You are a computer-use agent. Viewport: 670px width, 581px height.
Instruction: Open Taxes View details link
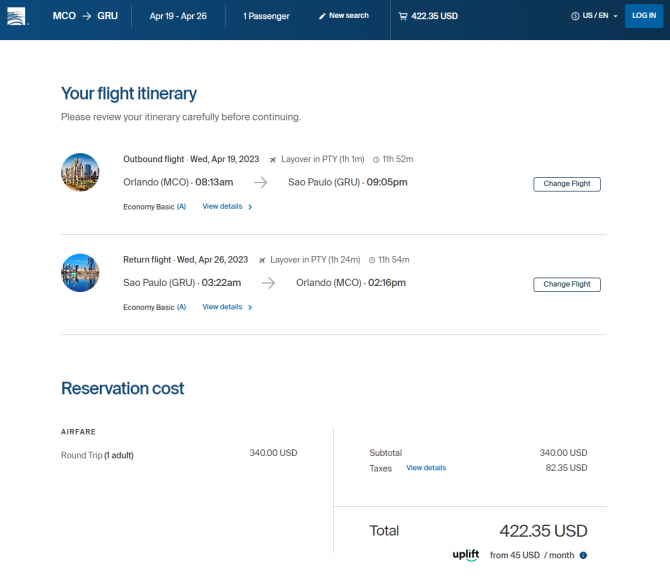[x=426, y=468]
